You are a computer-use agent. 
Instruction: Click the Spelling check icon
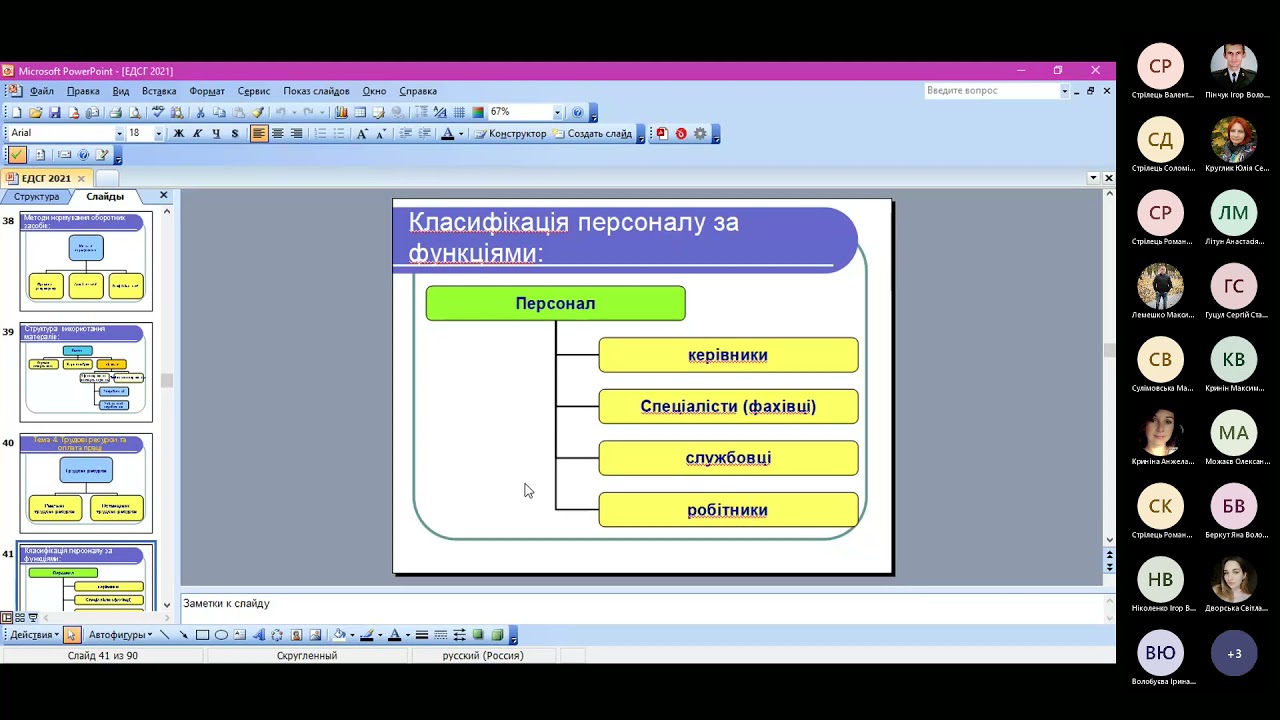click(x=159, y=112)
